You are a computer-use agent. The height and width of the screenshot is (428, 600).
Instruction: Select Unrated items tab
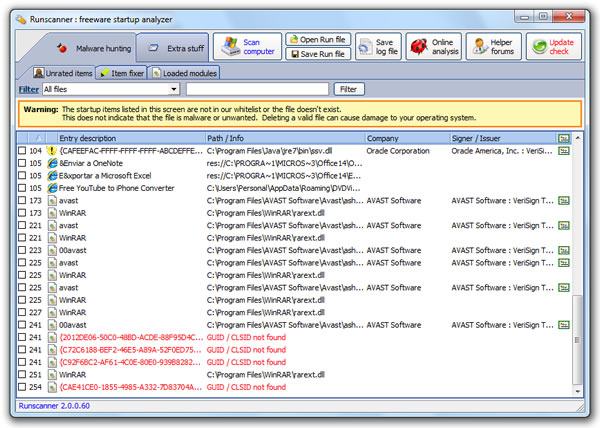pos(64,73)
